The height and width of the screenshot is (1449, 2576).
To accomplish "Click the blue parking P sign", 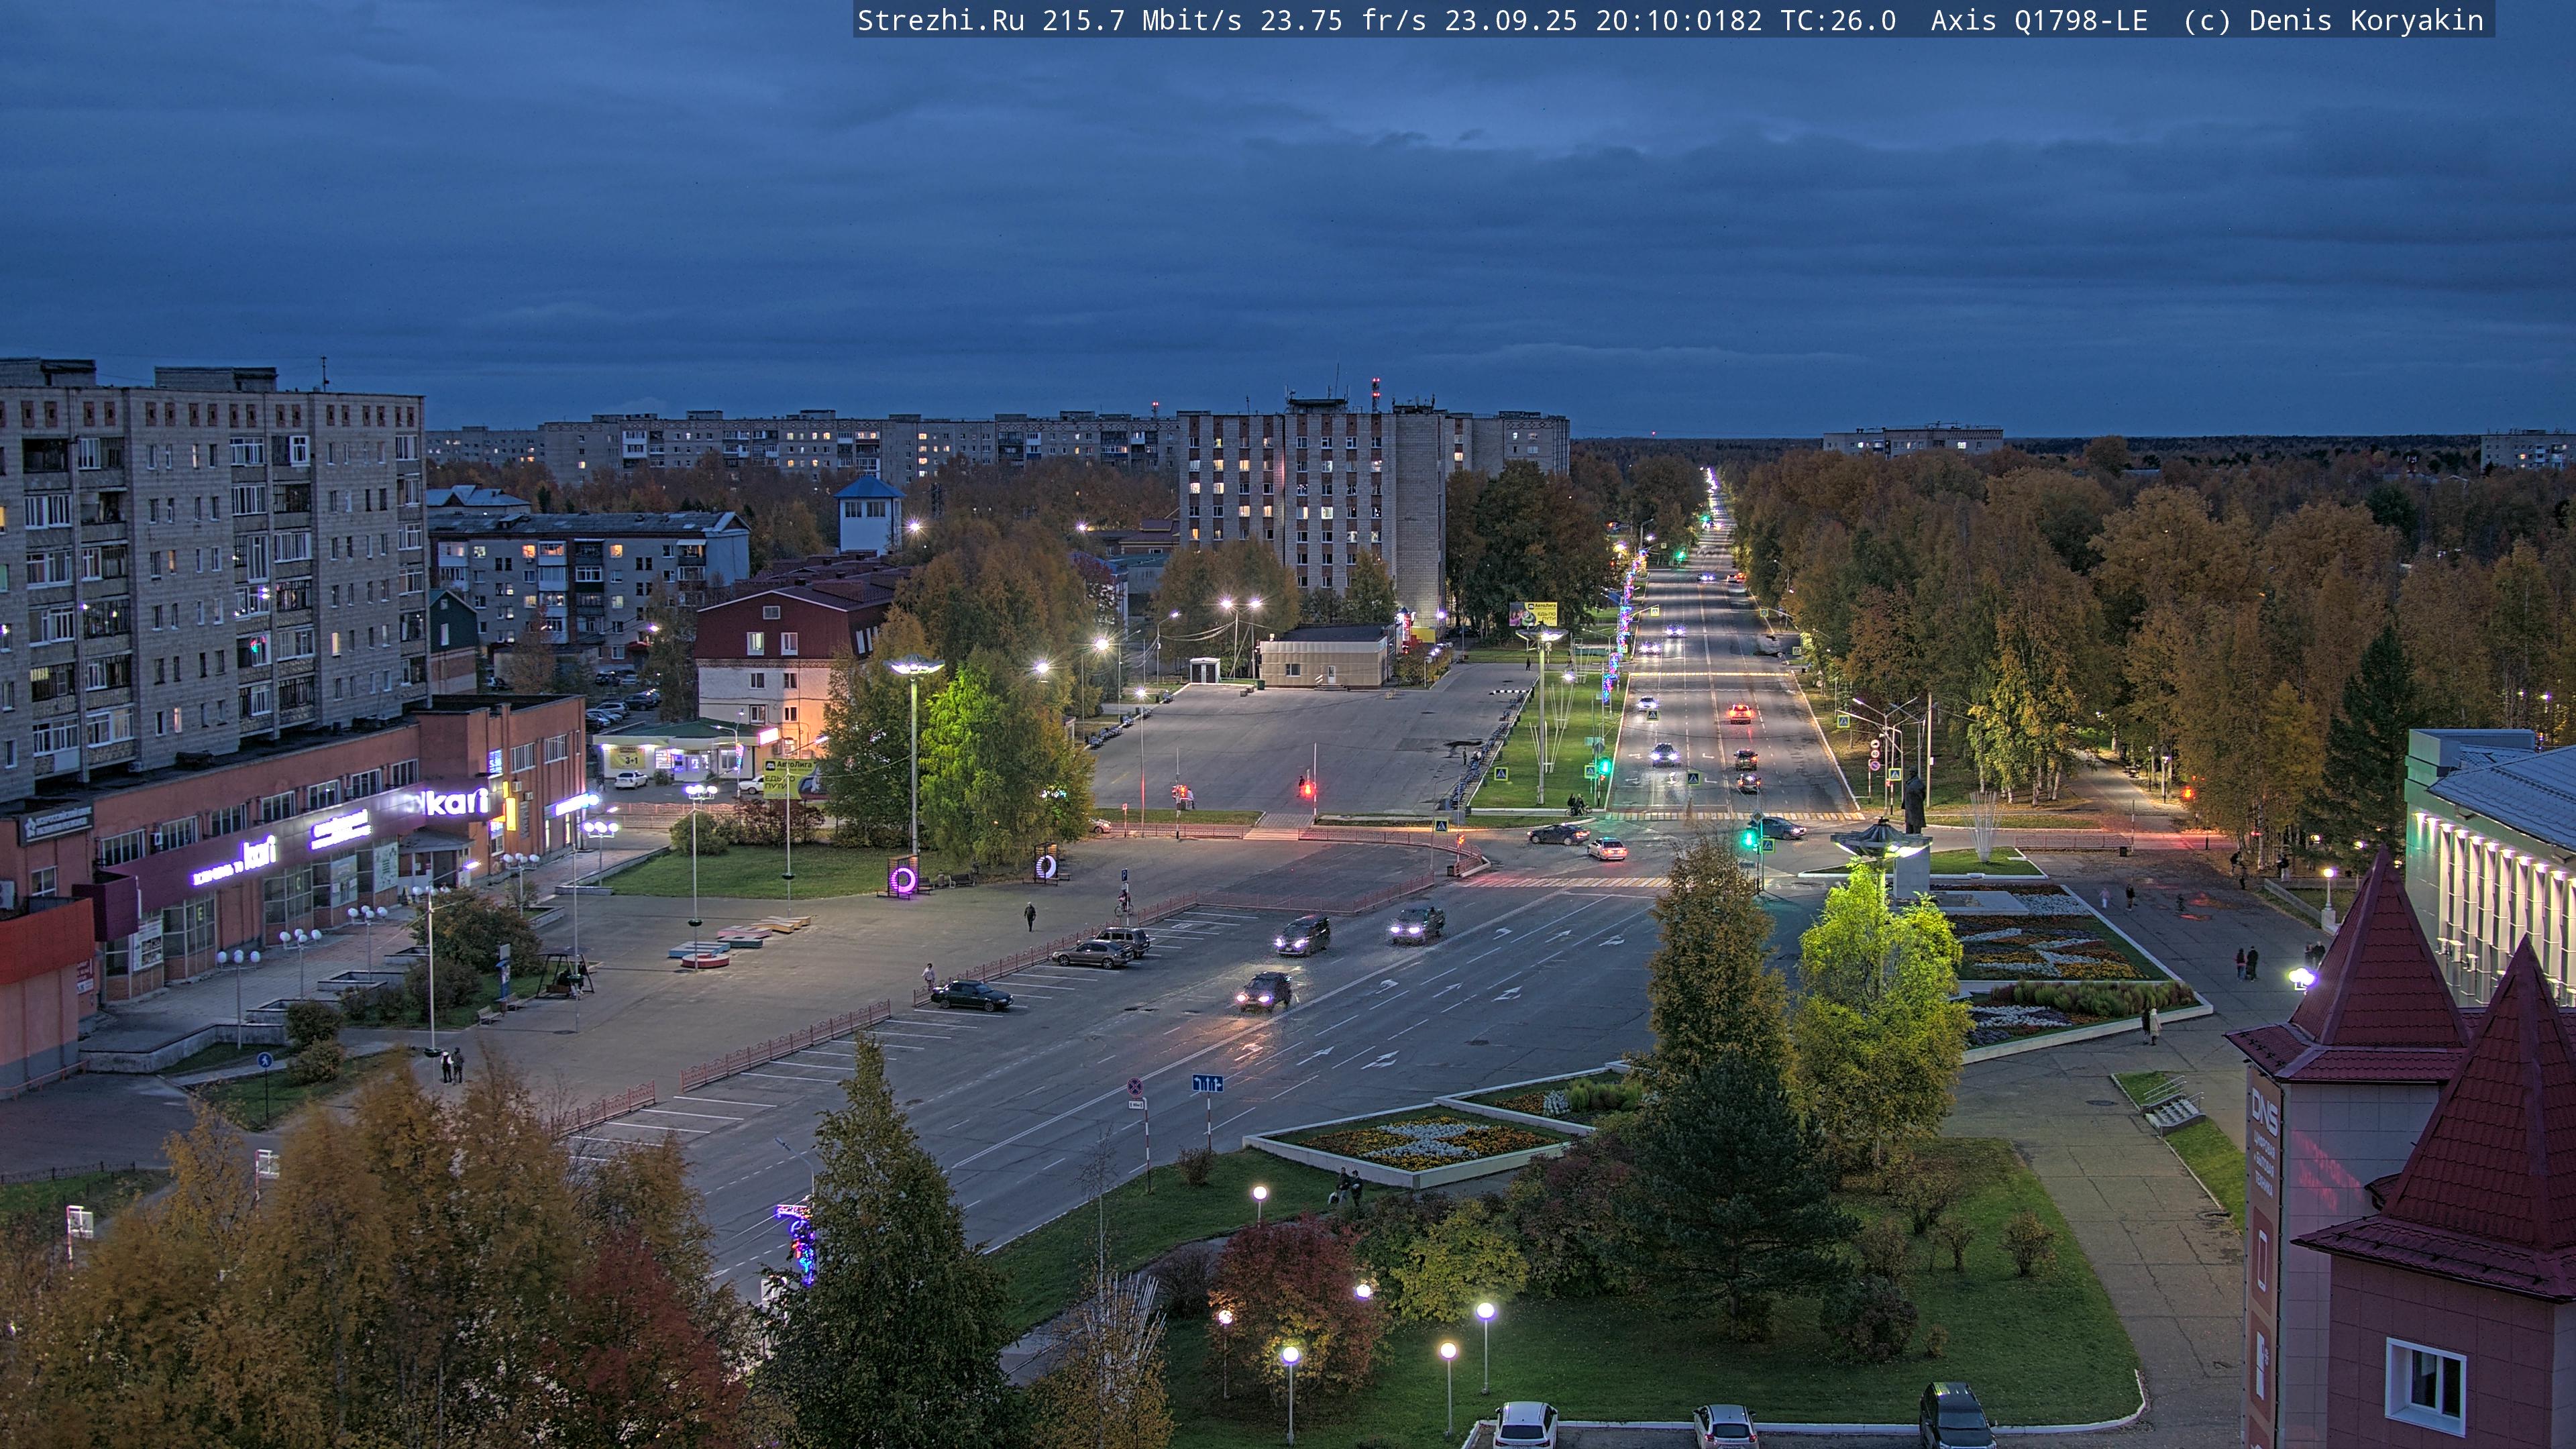I will click(1125, 875).
